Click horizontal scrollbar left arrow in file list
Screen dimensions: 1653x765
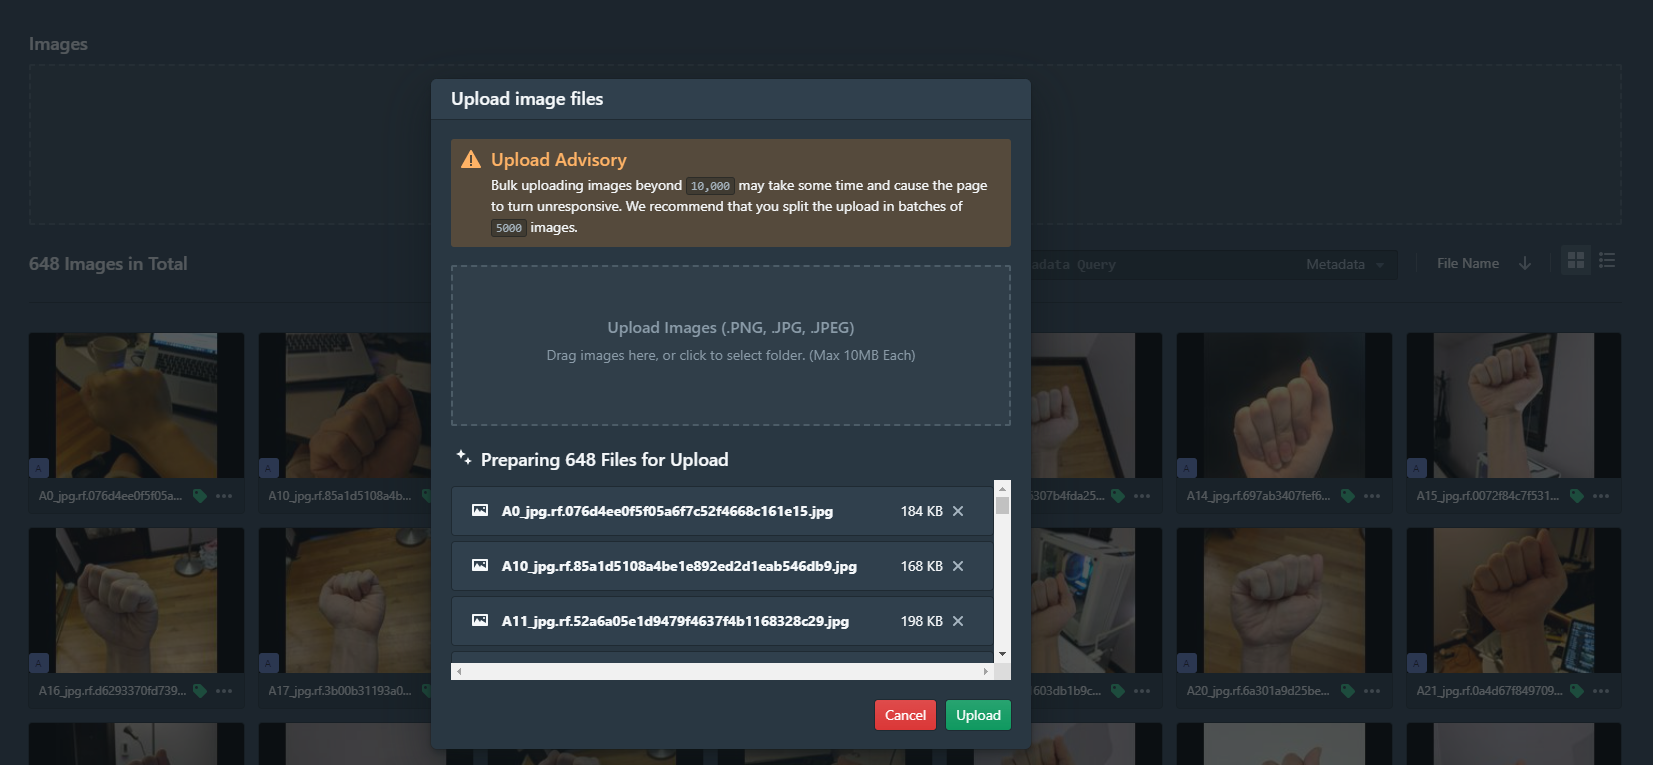[x=459, y=672]
